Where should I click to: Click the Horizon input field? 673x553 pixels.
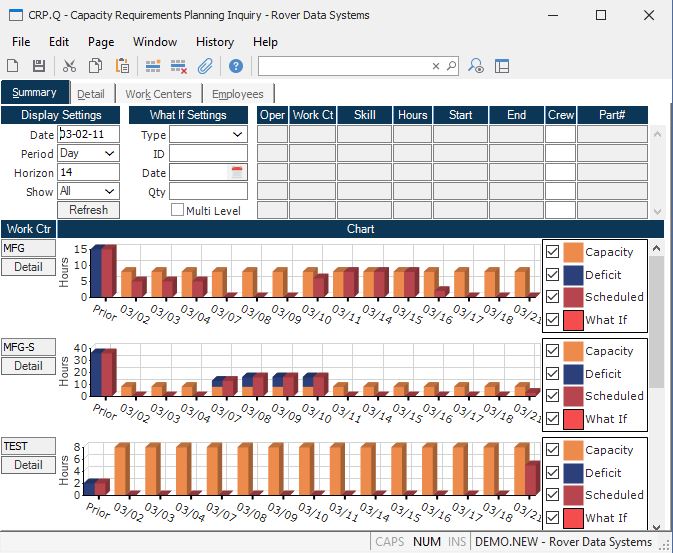pyautogui.click(x=88, y=172)
